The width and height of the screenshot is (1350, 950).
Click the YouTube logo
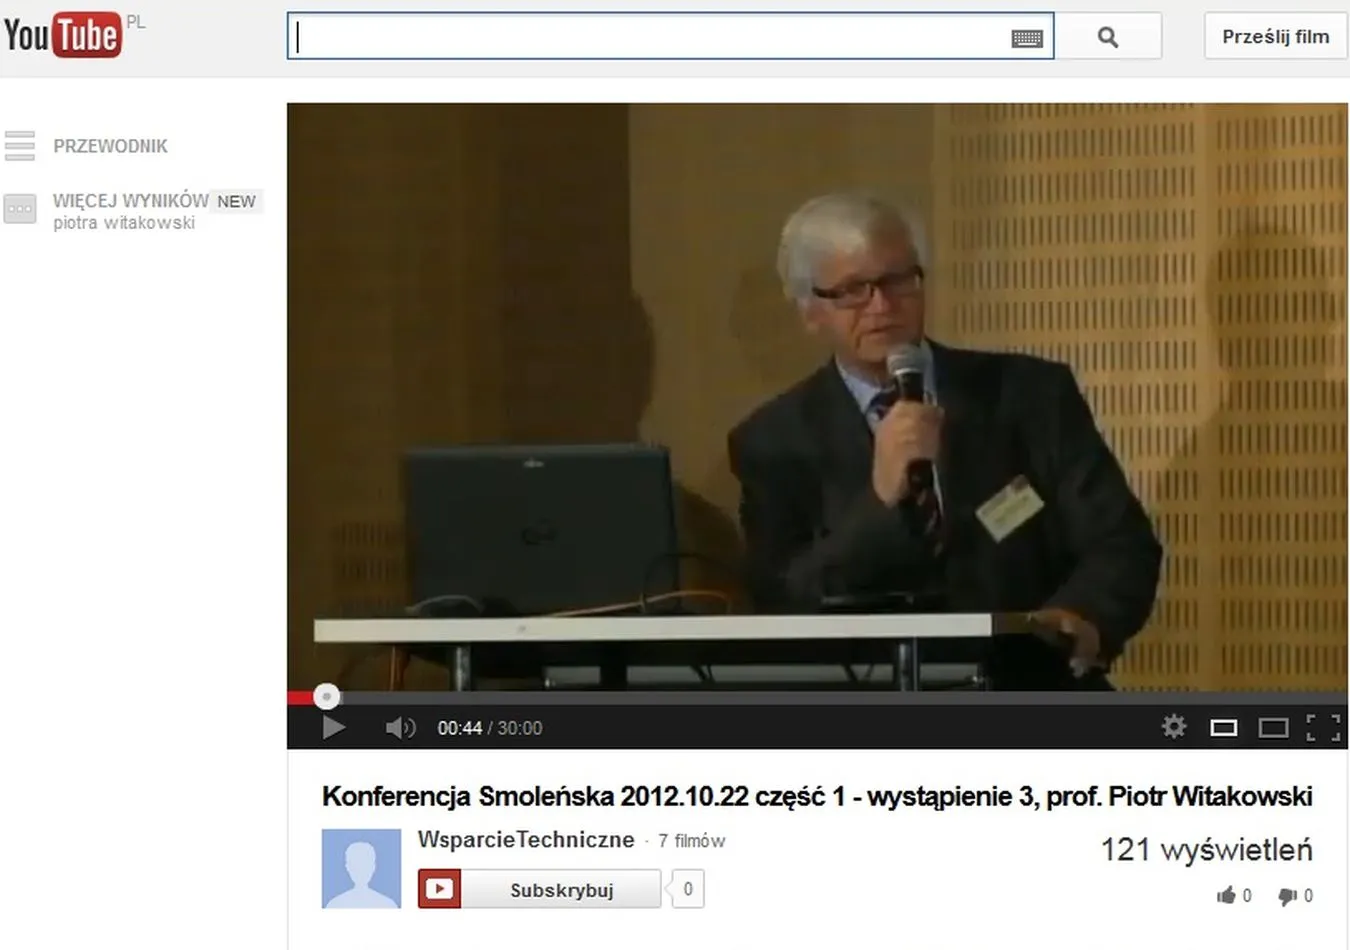62,35
